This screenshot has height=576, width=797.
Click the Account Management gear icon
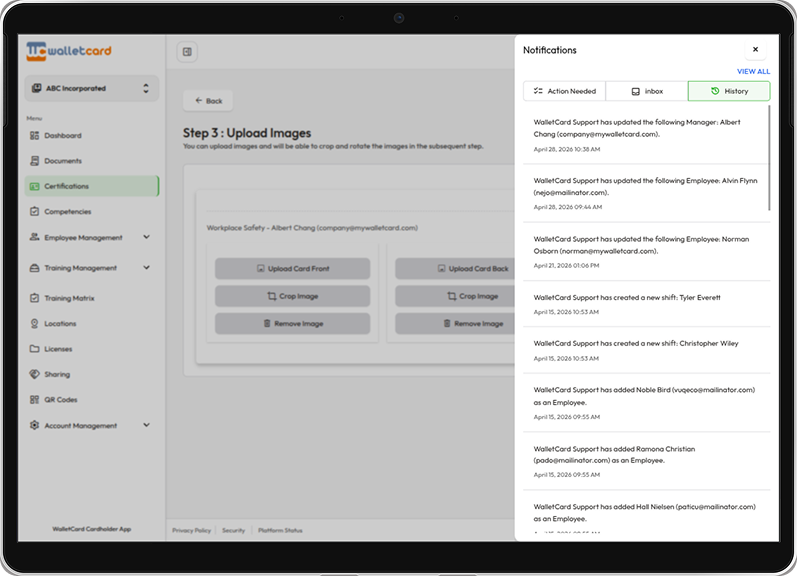tap(34, 425)
